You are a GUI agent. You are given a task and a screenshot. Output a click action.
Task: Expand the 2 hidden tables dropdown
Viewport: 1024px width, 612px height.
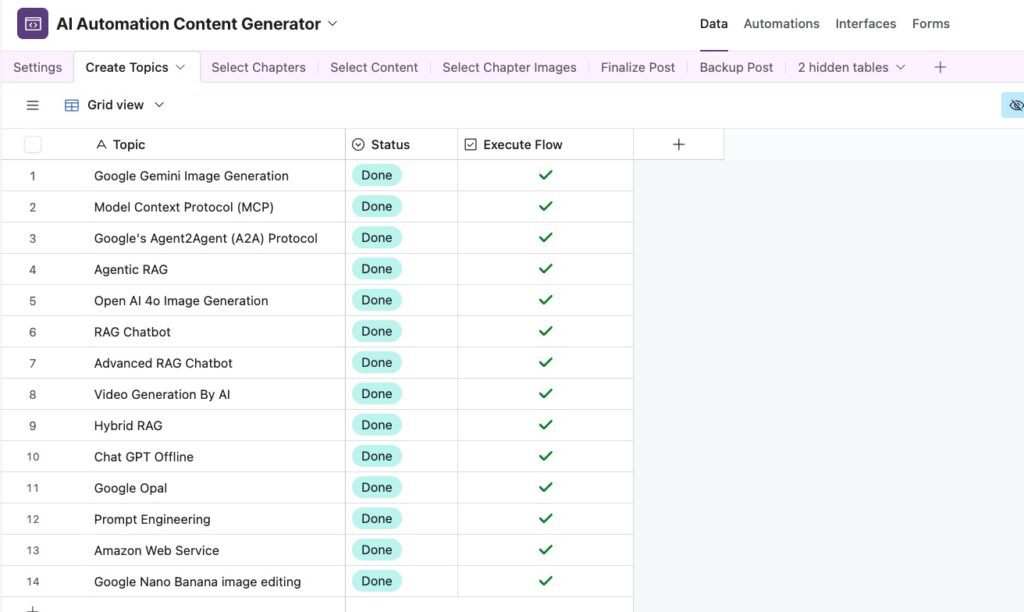coord(901,67)
